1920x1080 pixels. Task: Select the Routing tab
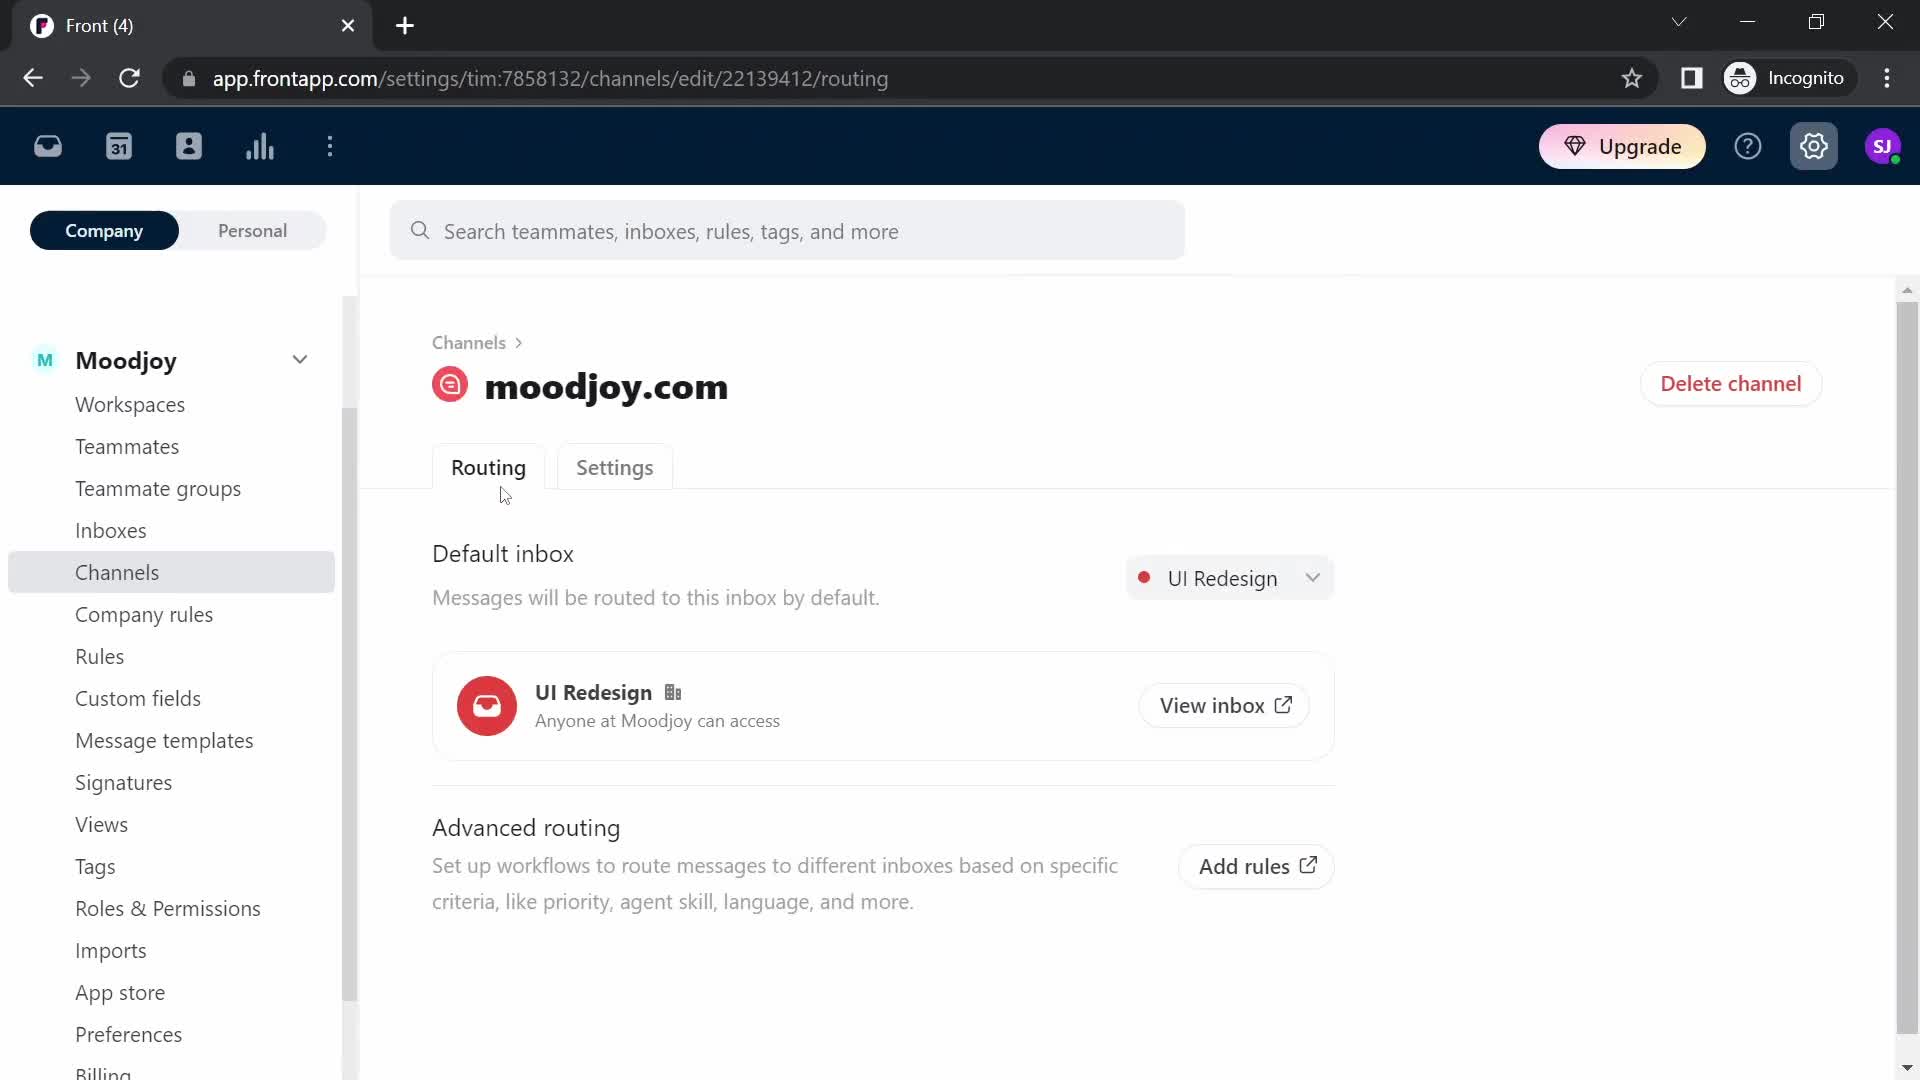coord(488,468)
